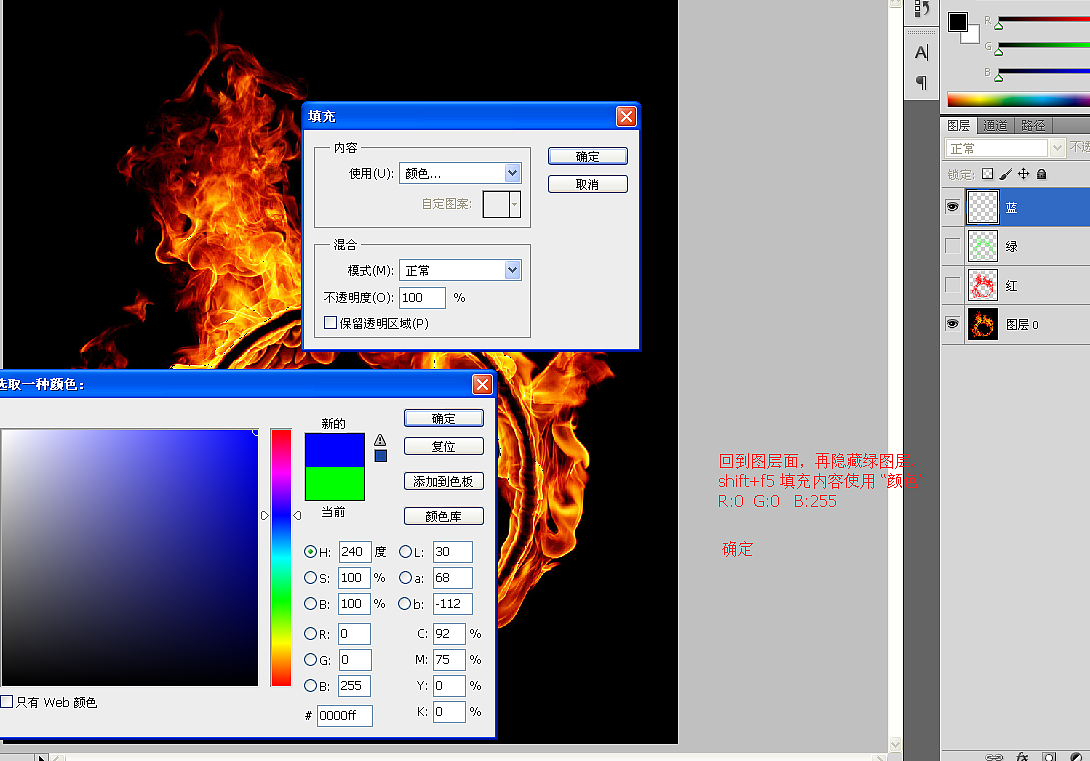Click the fx layer style icon

tap(1022, 756)
